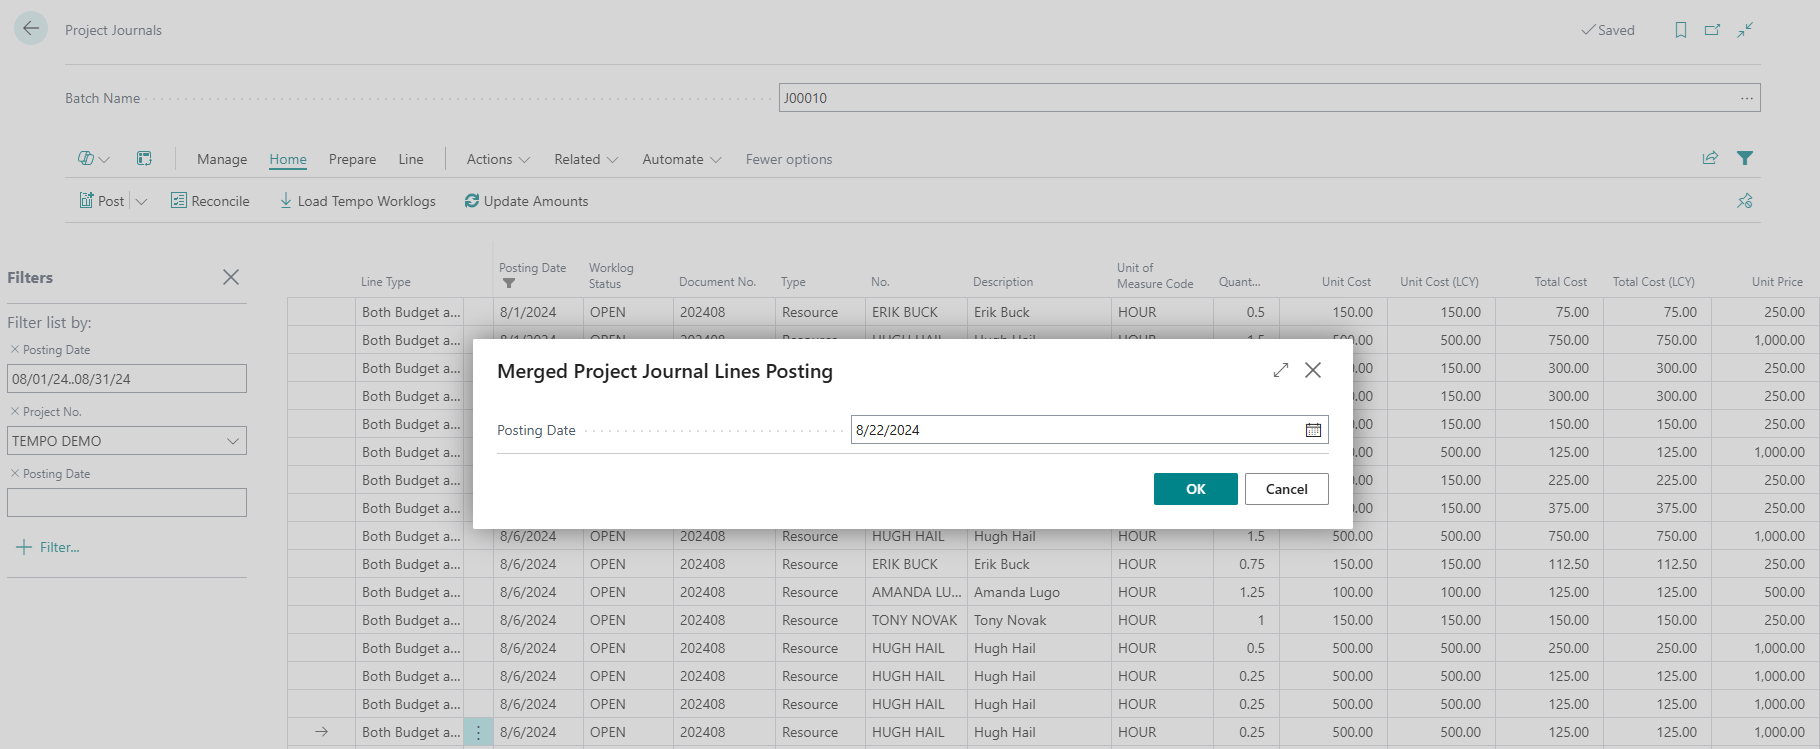Expand the Actions menu

[x=498, y=159]
